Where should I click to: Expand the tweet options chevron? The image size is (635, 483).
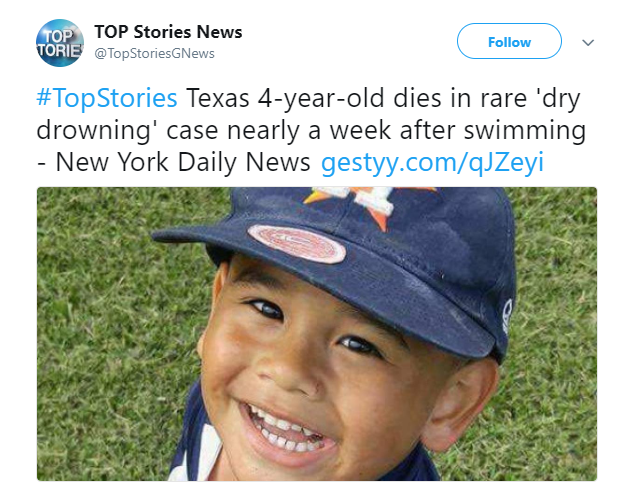(588, 43)
